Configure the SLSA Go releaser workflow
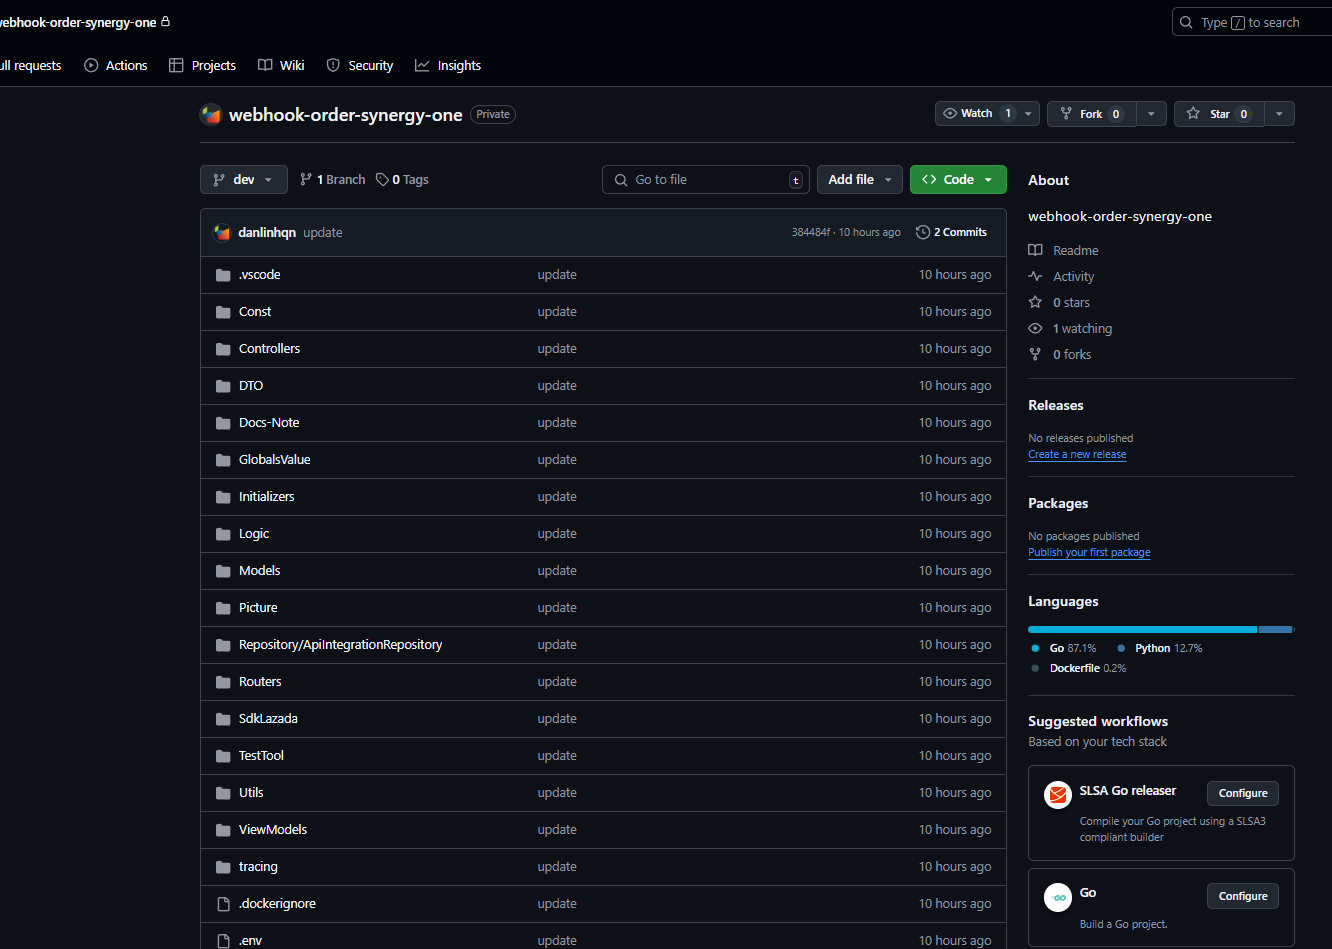This screenshot has height=949, width=1332. pyautogui.click(x=1243, y=793)
